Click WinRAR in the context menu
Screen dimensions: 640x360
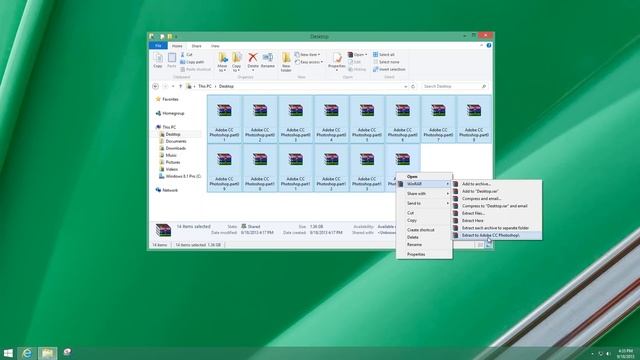coord(424,184)
